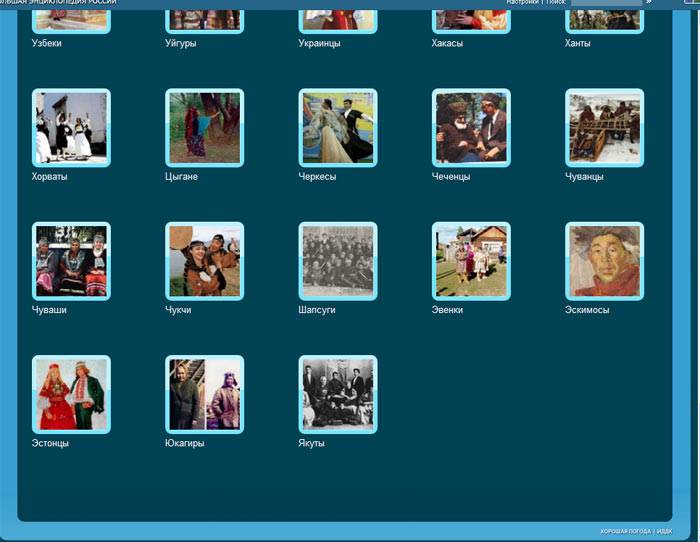Click the Шапсуги text label
The width and height of the screenshot is (700, 542).
point(317,309)
